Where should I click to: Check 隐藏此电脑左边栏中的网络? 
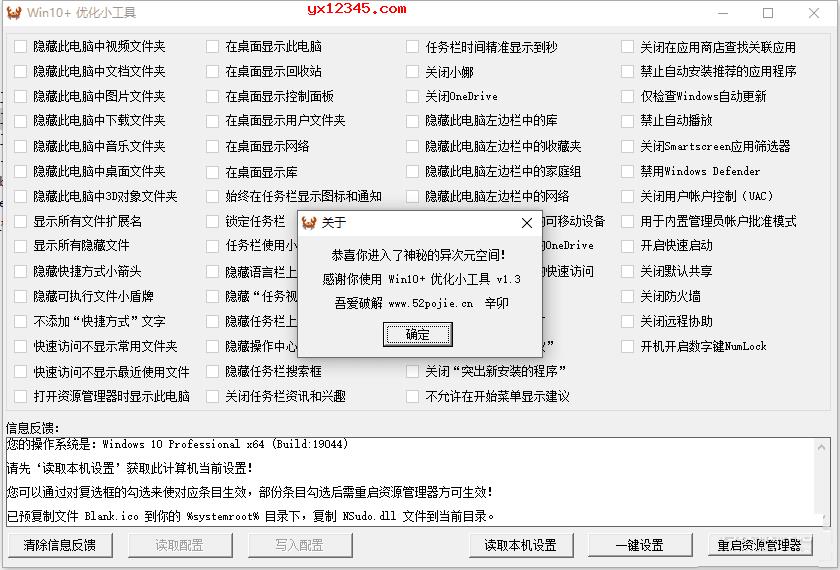412,197
